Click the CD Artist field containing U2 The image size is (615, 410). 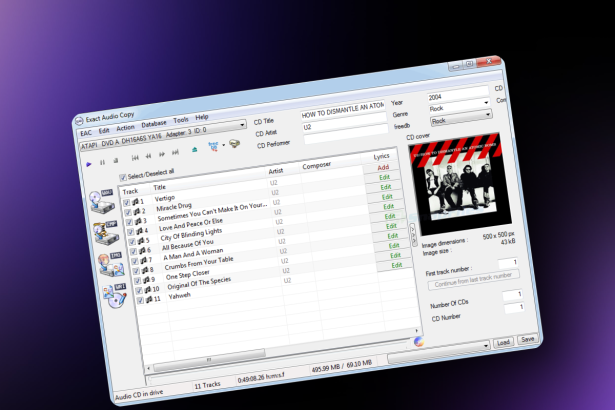tap(345, 122)
